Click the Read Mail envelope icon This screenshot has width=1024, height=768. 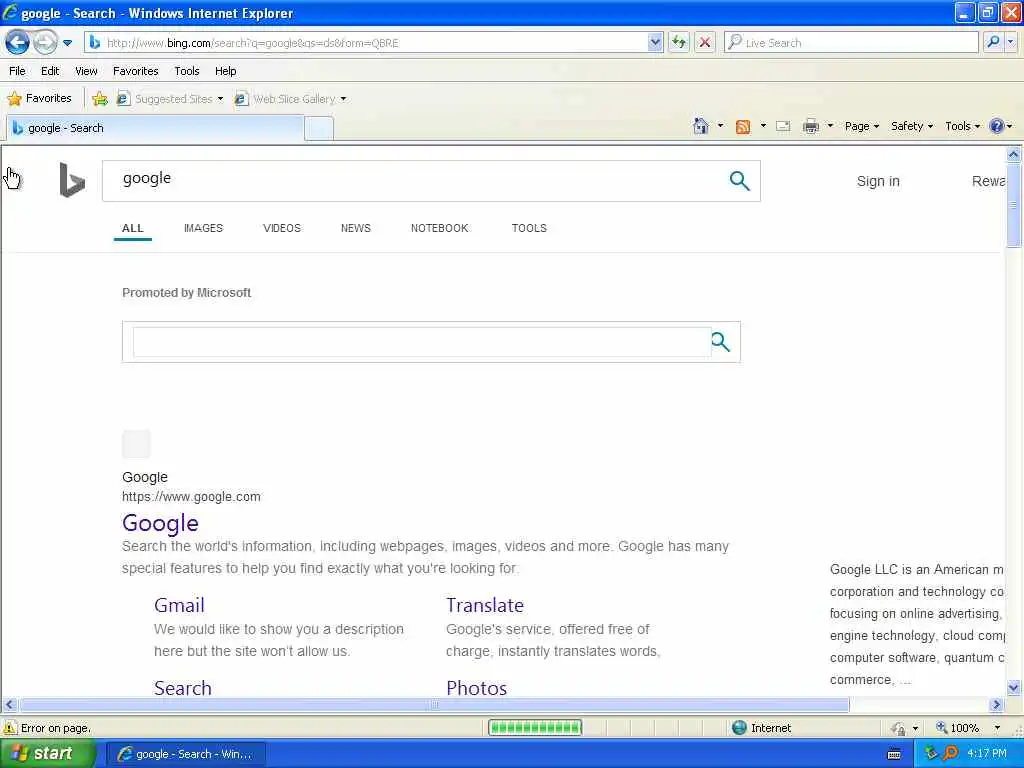pos(783,126)
